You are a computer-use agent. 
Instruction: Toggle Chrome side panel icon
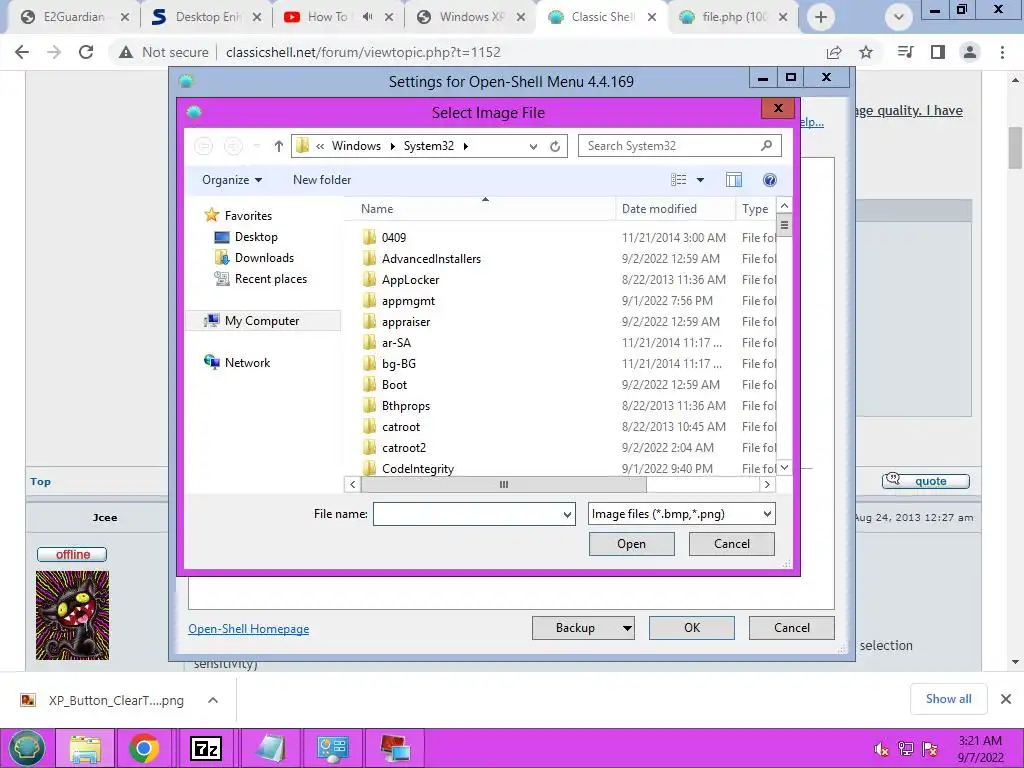coord(938,52)
